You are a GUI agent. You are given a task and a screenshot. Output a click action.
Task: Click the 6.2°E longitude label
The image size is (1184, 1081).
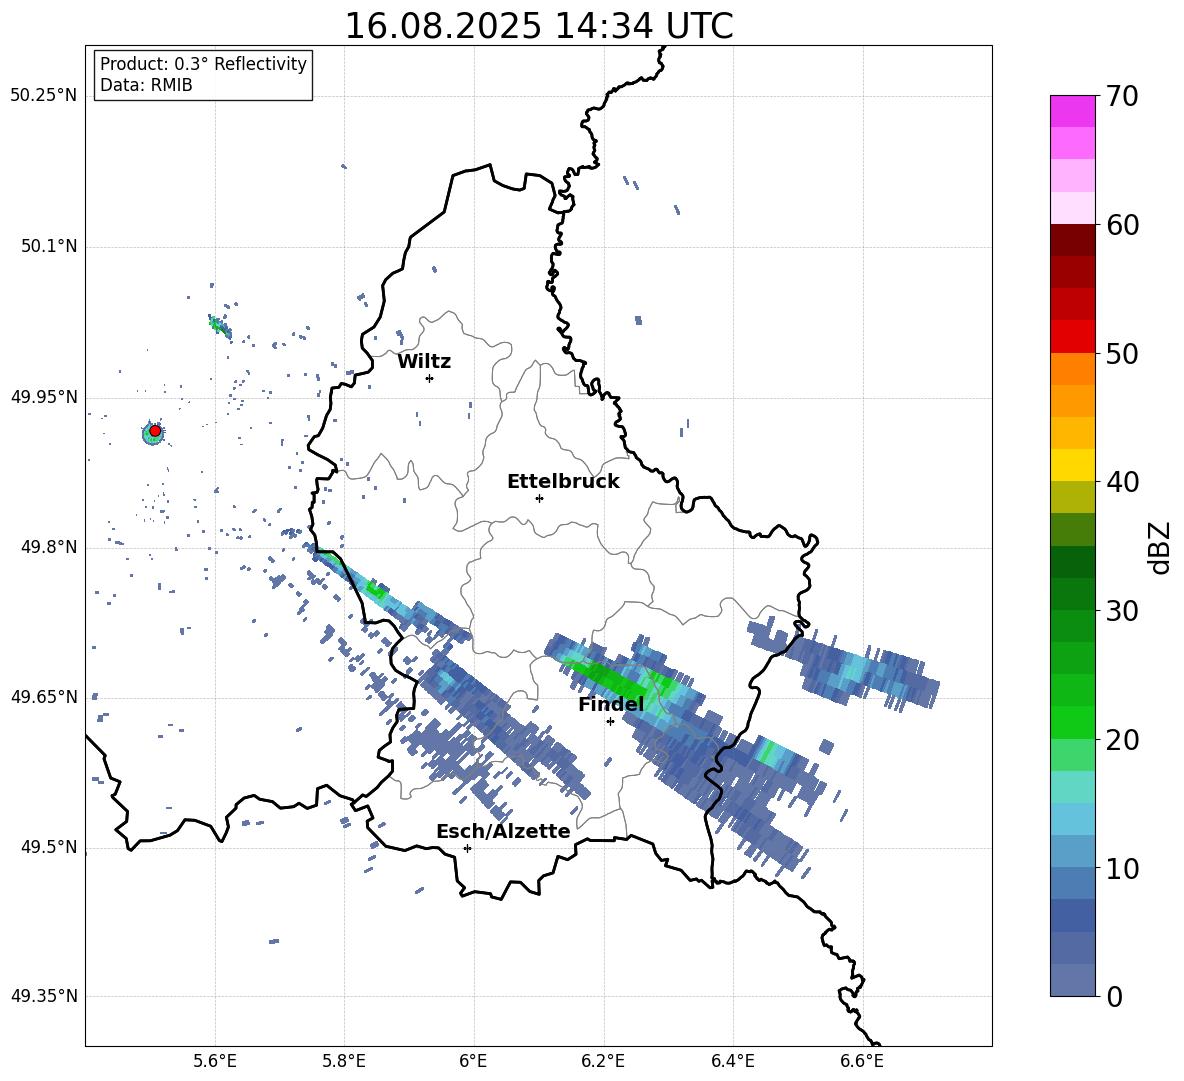603,1061
